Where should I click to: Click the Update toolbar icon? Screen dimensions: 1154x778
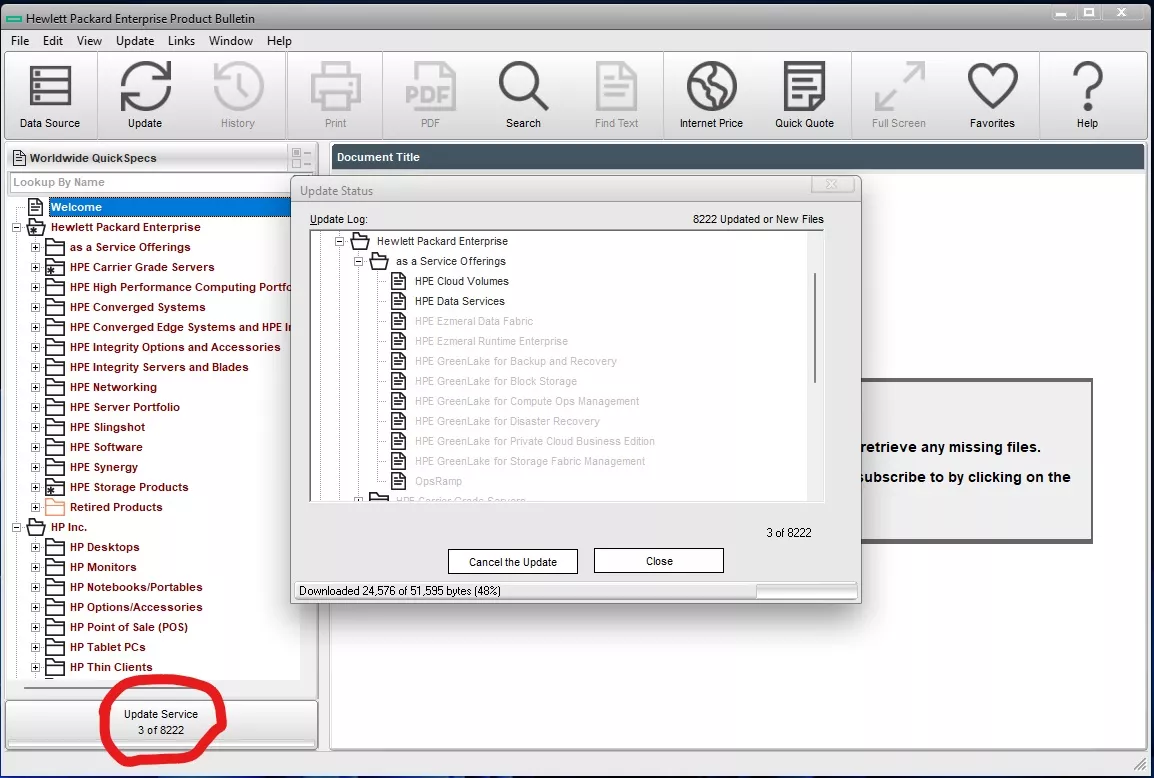pyautogui.click(x=145, y=86)
